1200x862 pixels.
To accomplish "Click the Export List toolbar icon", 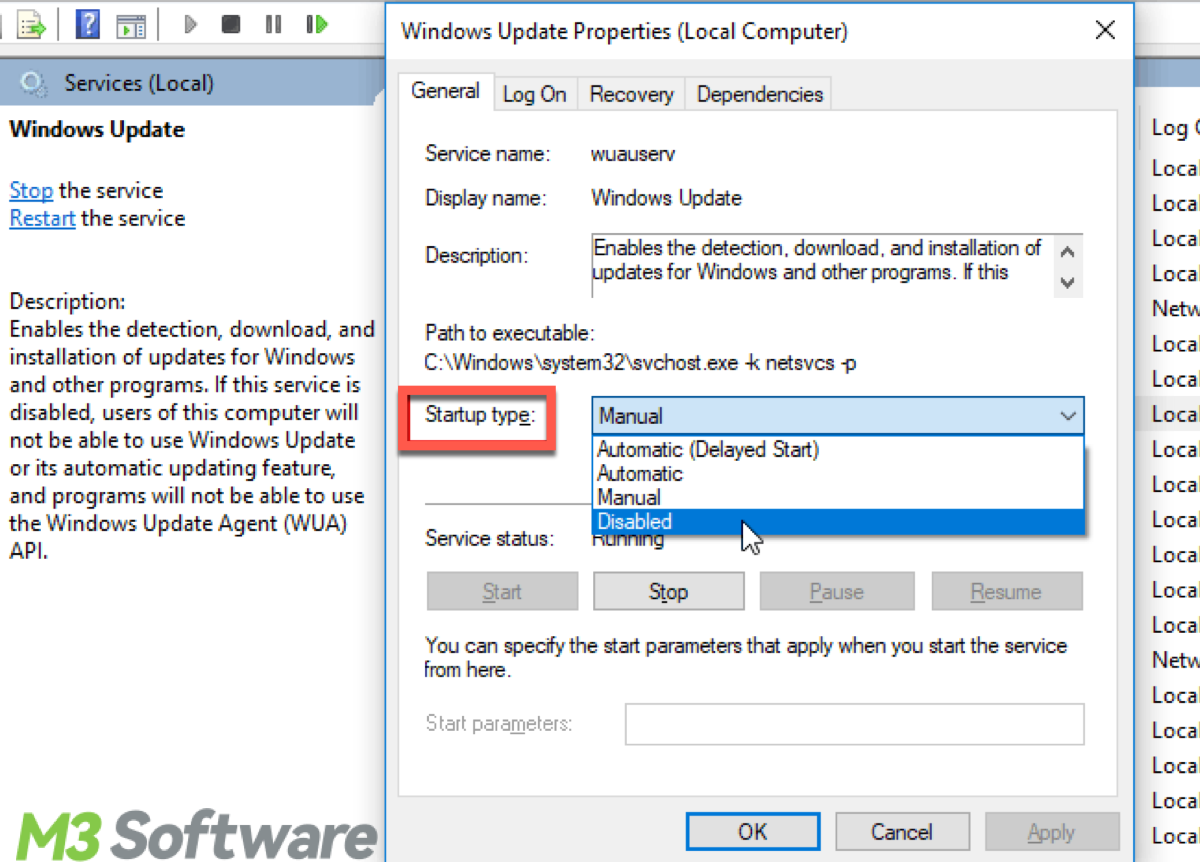I will click(x=32, y=24).
